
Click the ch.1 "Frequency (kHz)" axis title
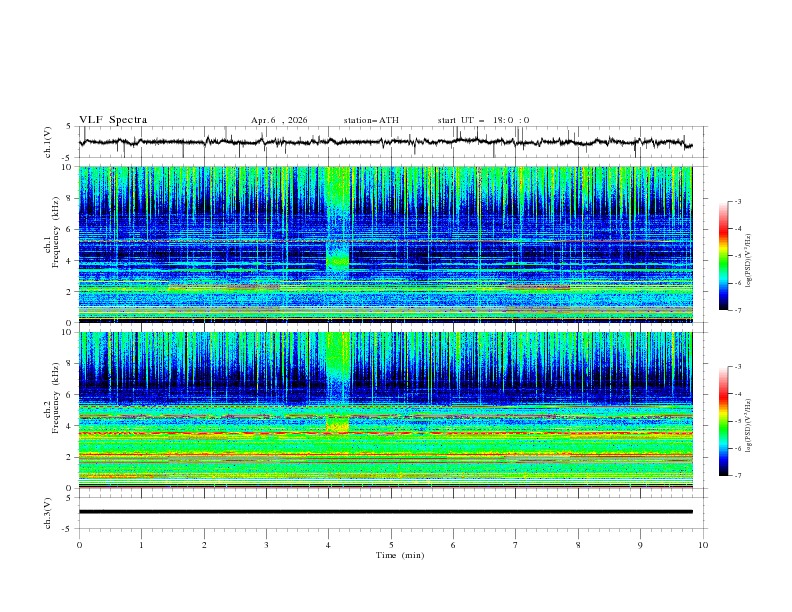coord(55,232)
